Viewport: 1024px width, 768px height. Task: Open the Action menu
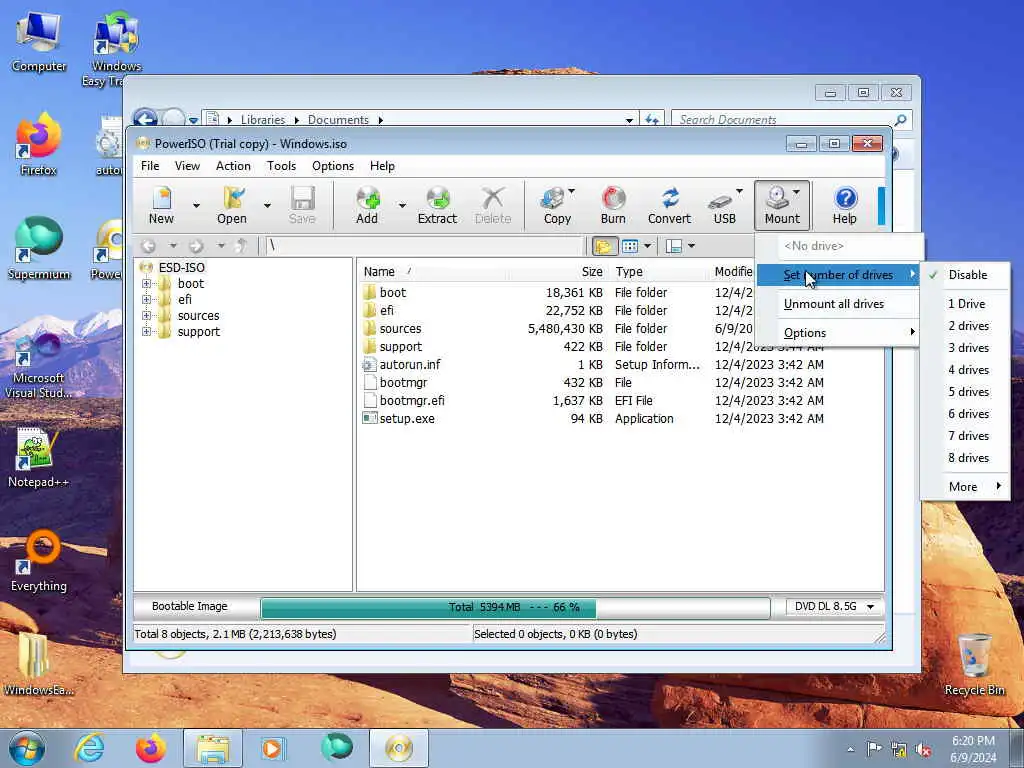point(233,166)
